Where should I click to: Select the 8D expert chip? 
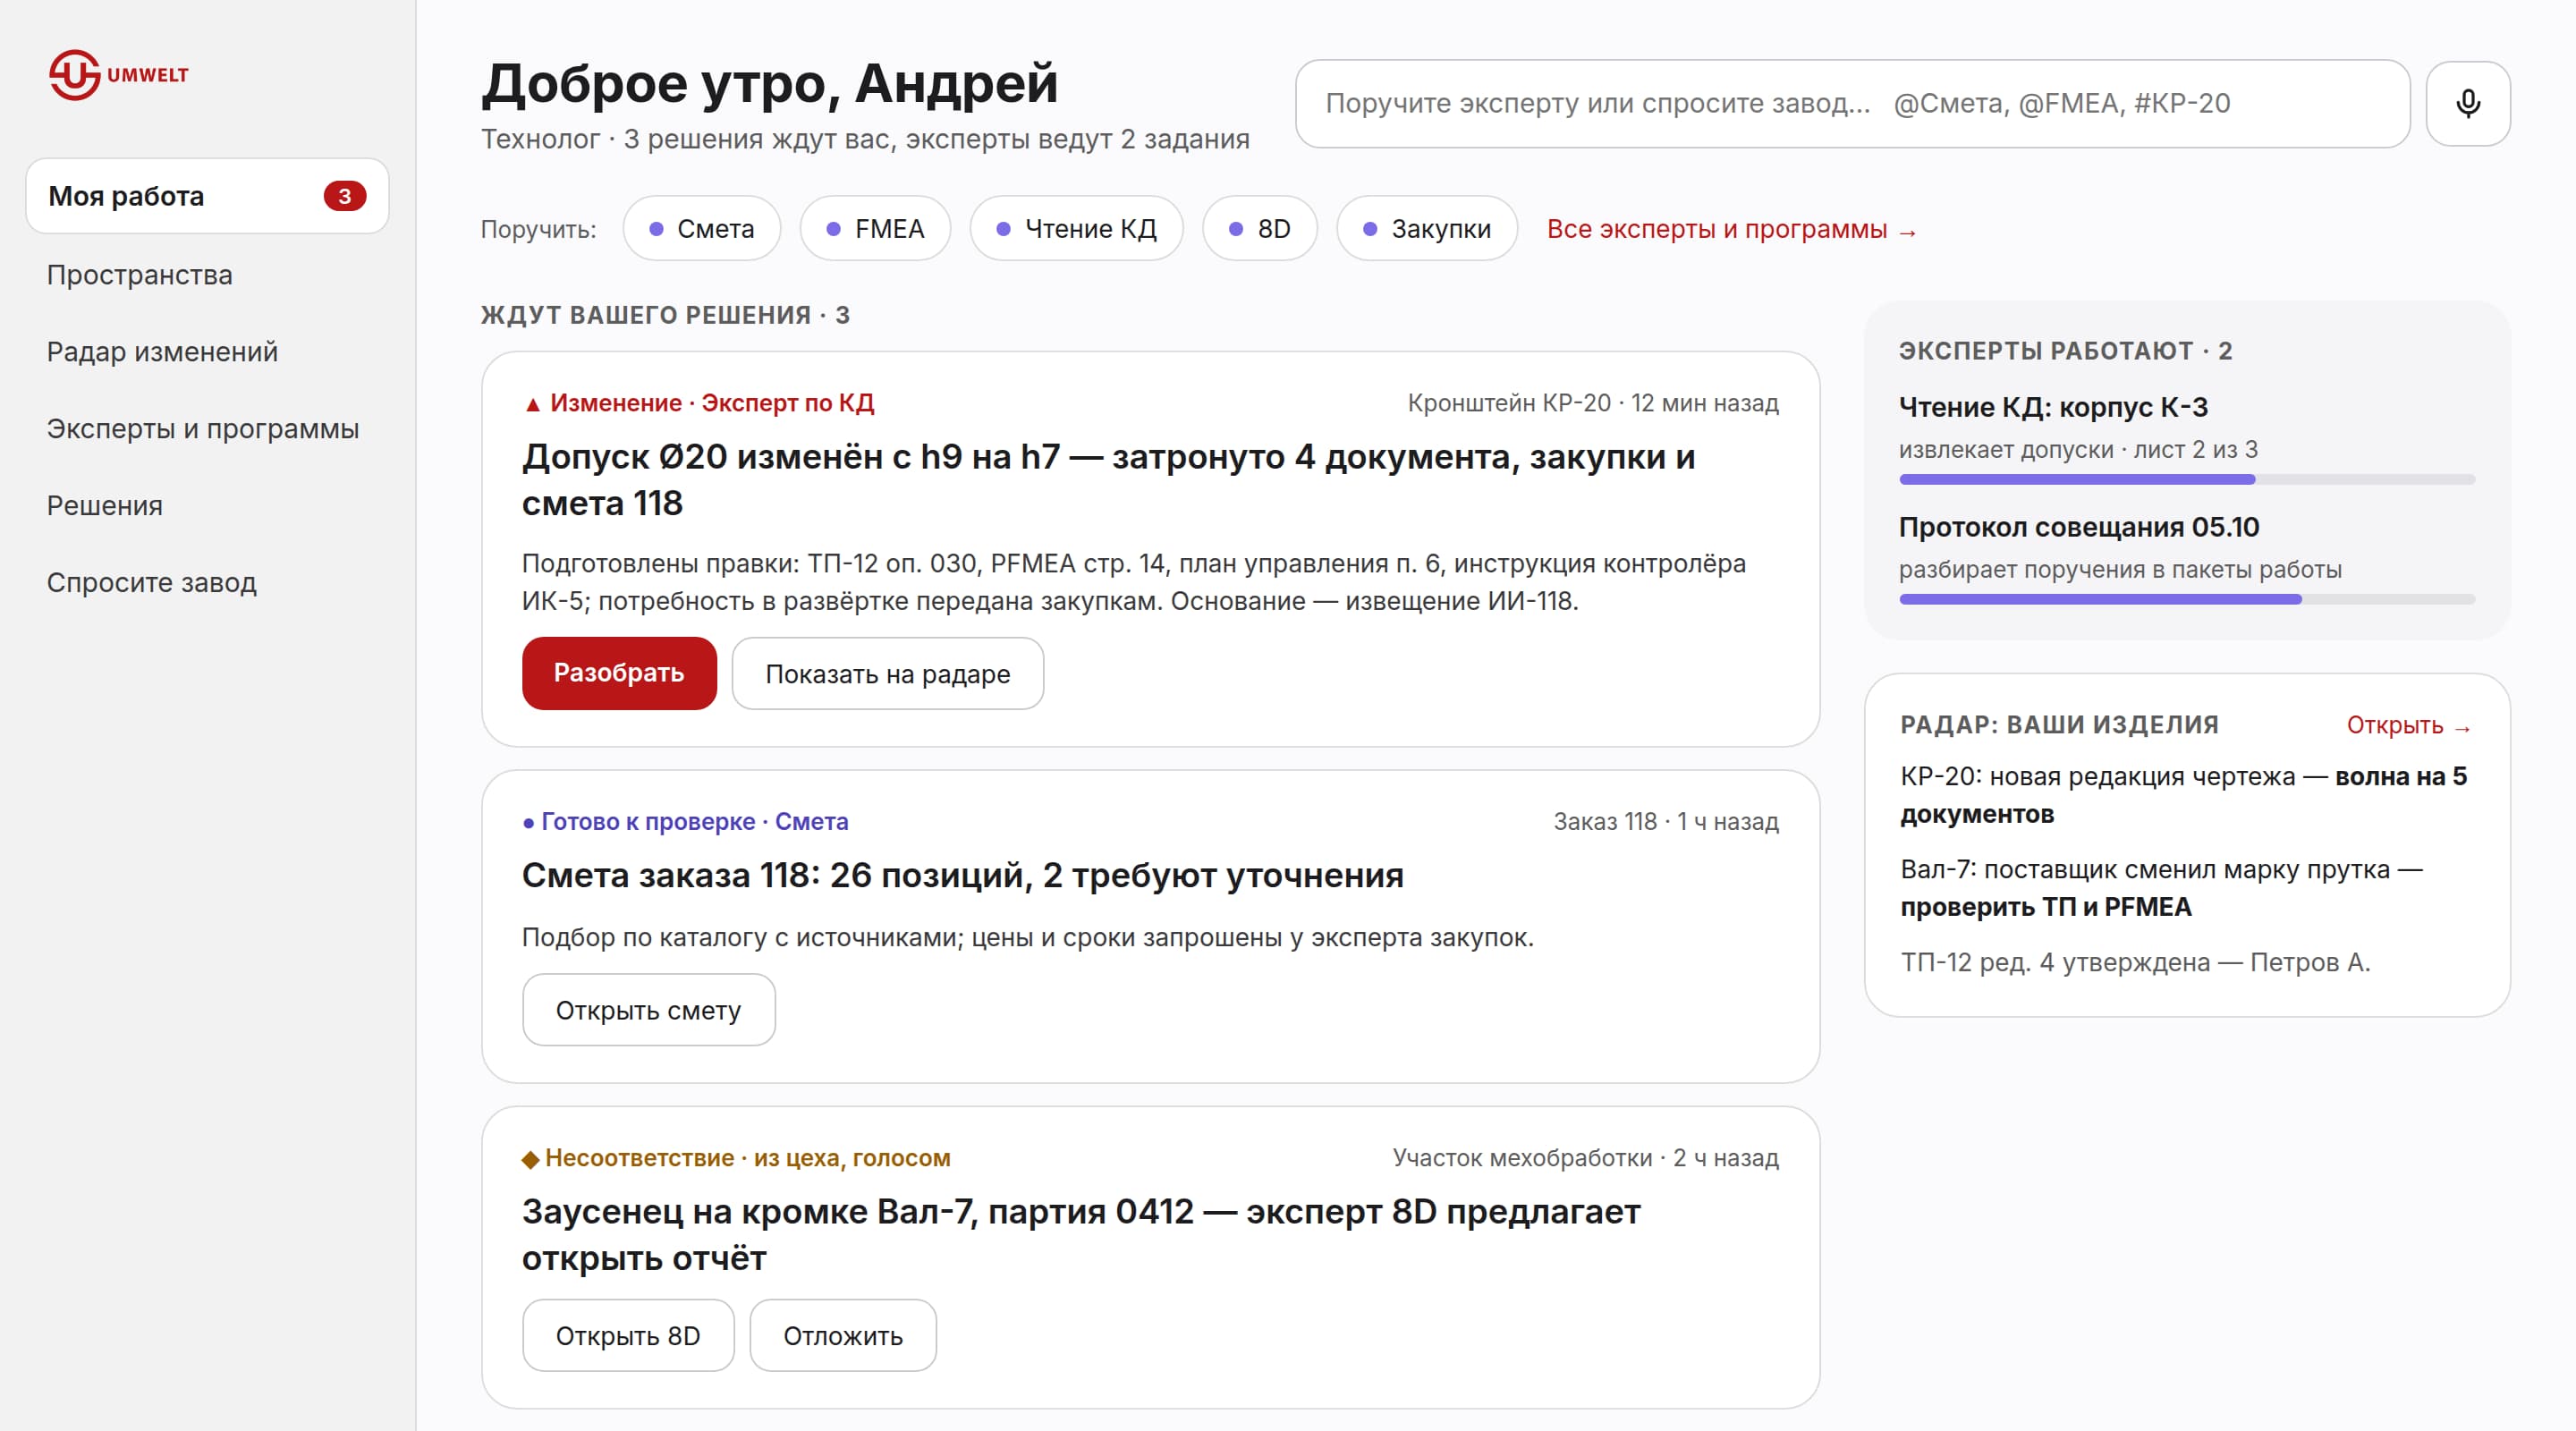point(1259,229)
